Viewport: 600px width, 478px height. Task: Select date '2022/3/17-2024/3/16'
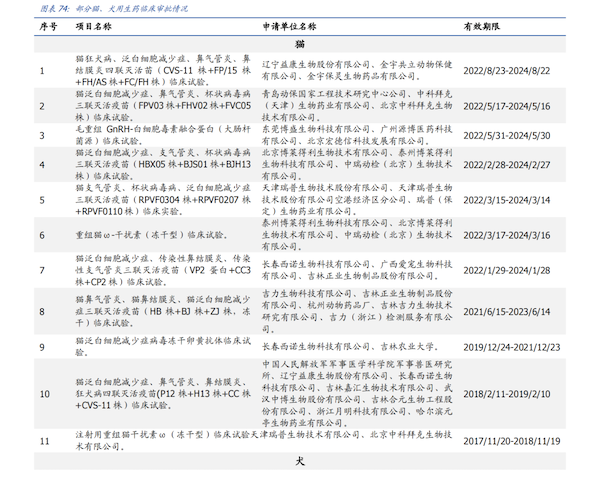coord(507,235)
